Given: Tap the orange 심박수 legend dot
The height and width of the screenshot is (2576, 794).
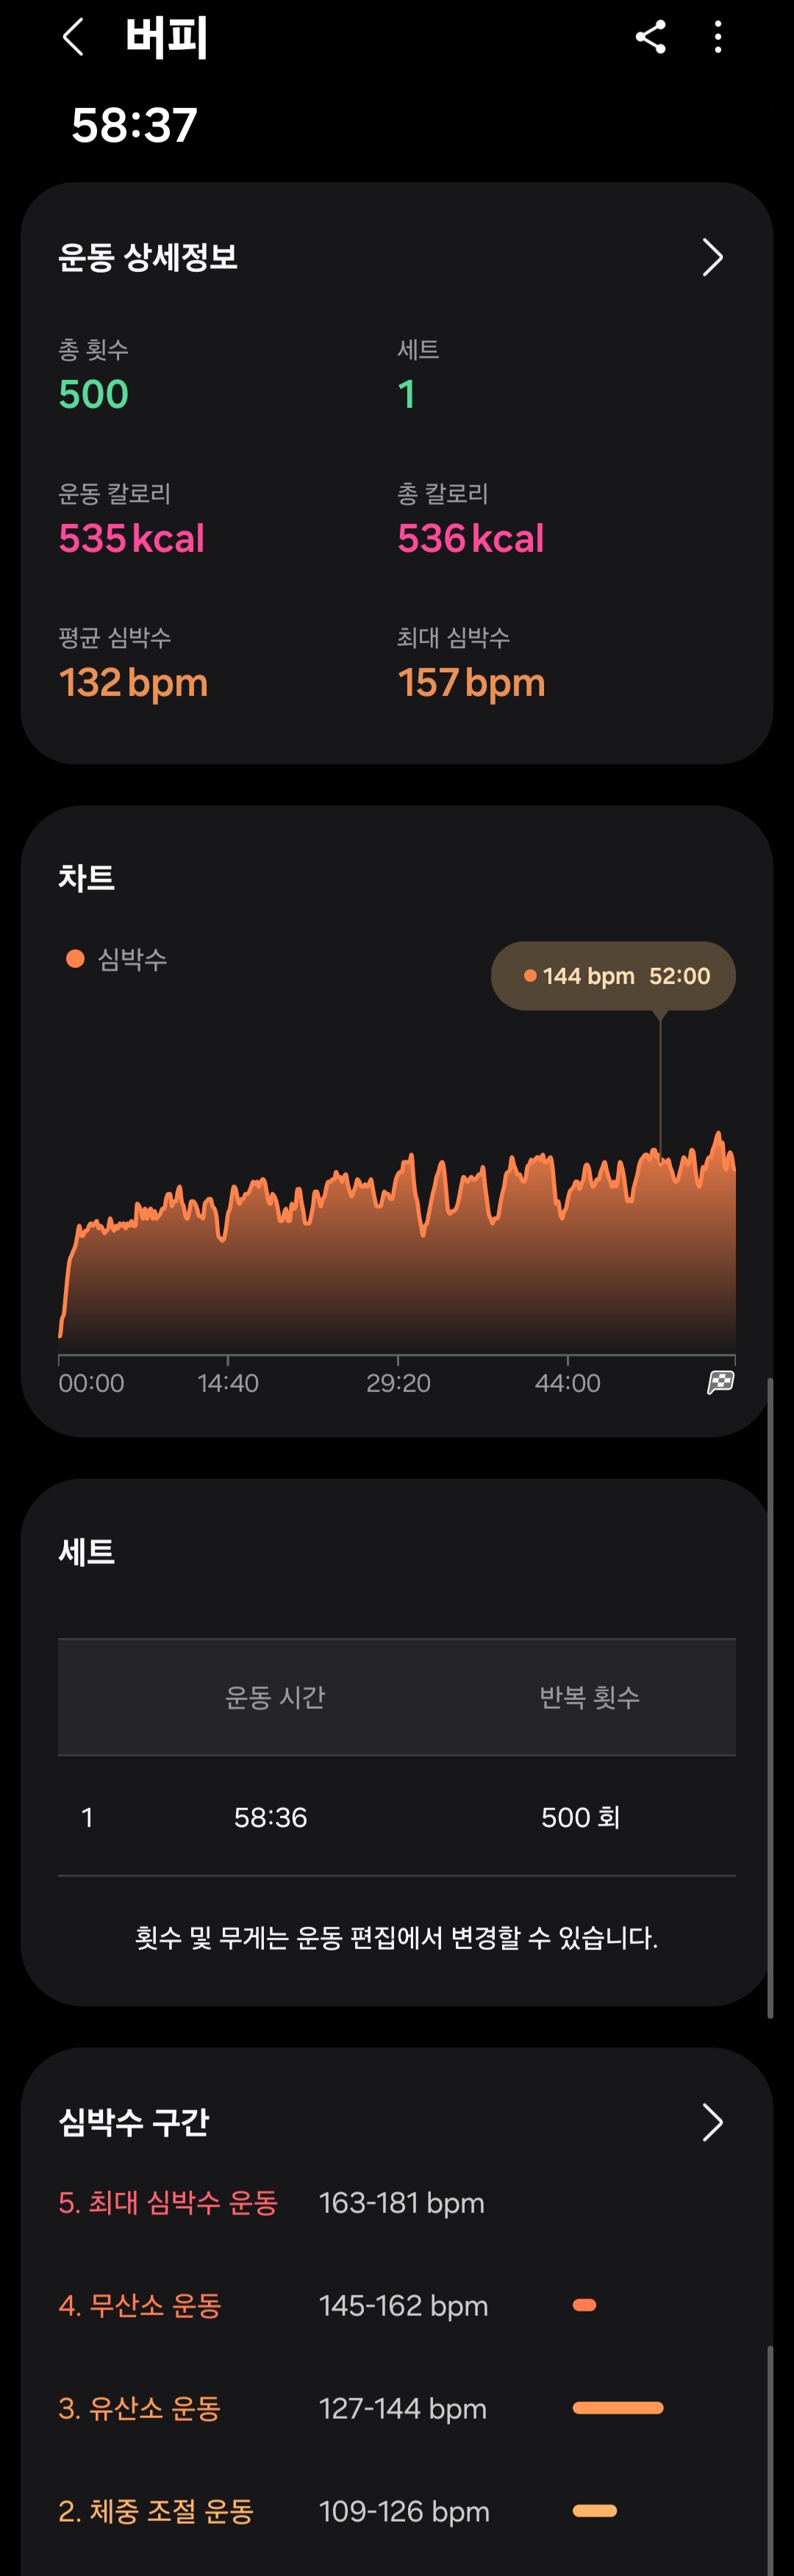Looking at the screenshot, I should pyautogui.click(x=75, y=959).
